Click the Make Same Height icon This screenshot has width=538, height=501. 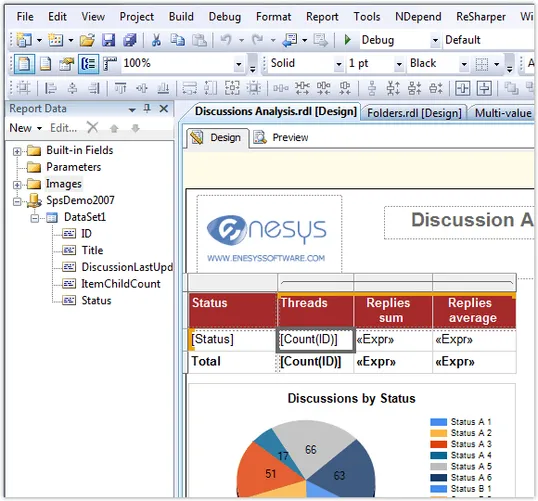210,89
